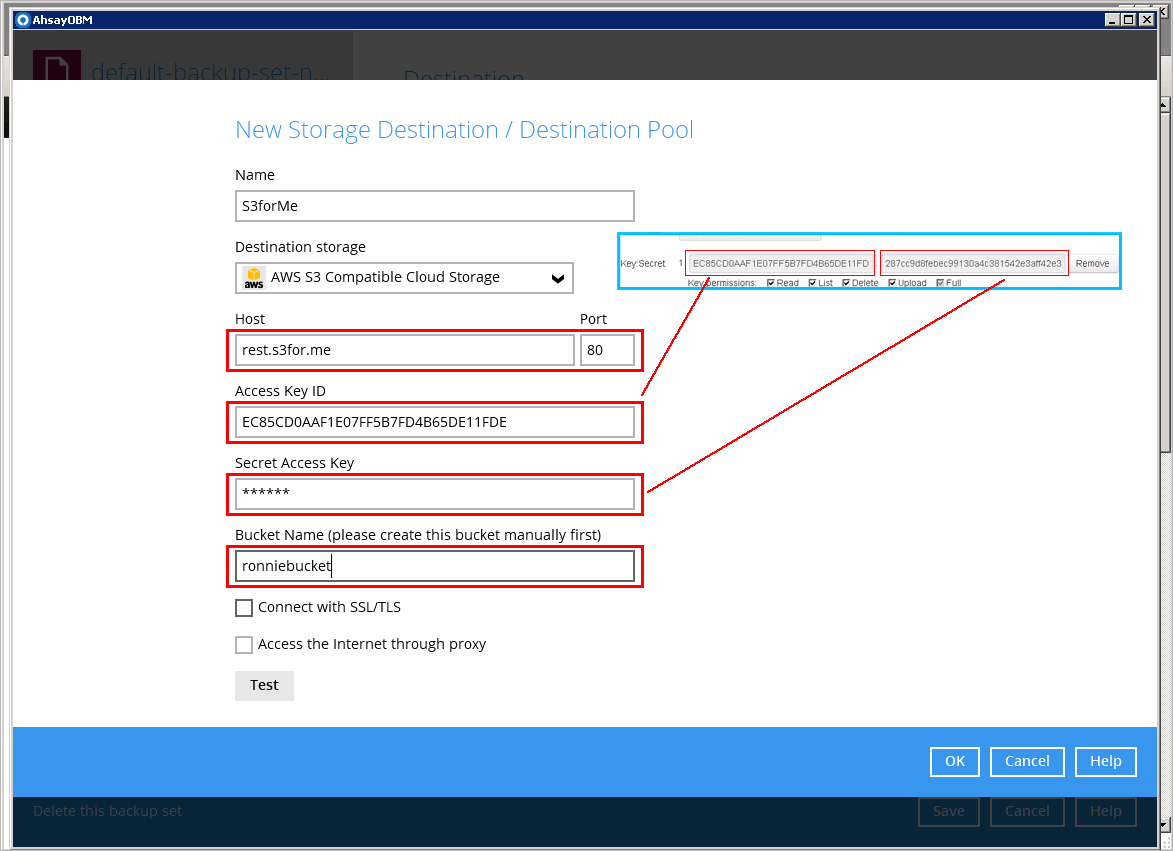Enable Access the Internet through proxy
This screenshot has width=1173, height=851.
[x=244, y=645]
